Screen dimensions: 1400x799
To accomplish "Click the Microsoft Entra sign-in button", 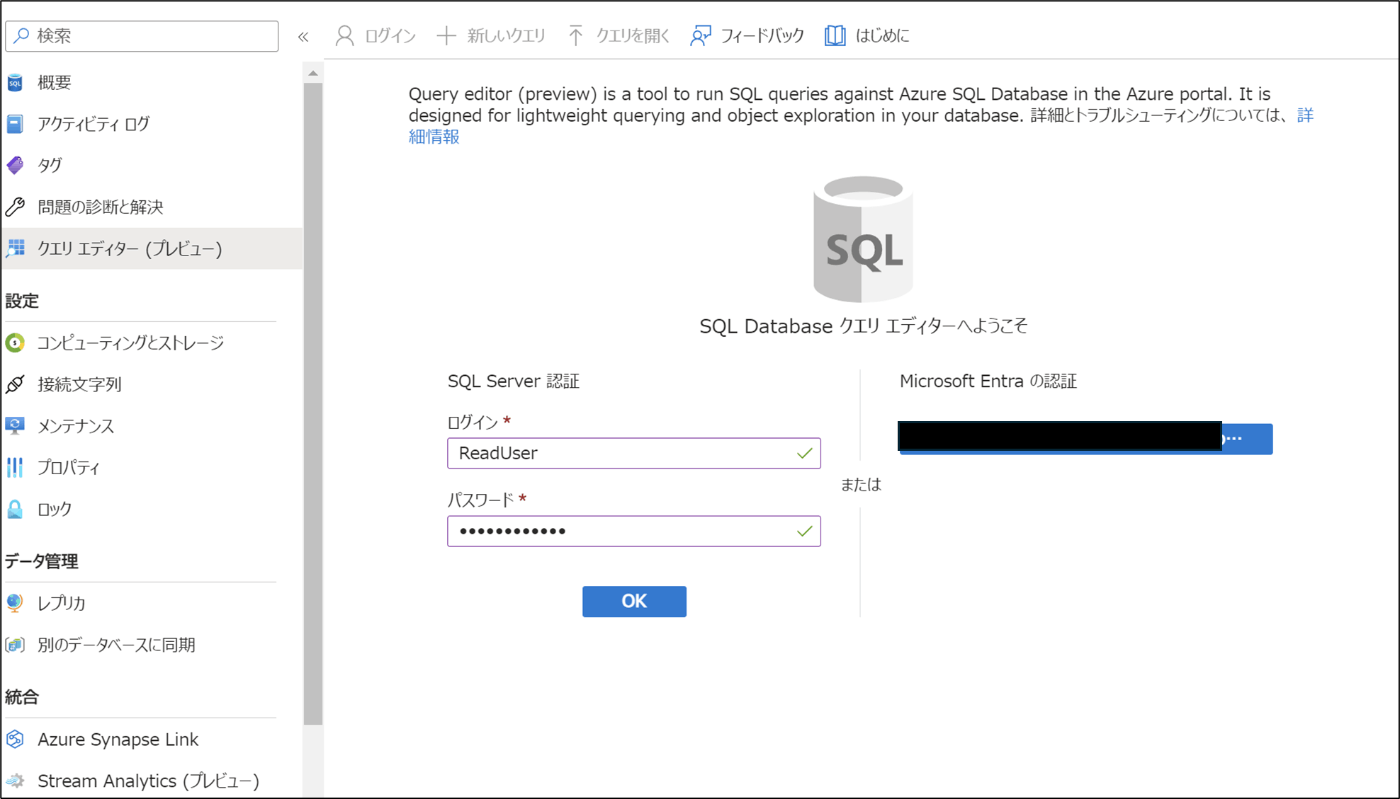I will click(x=1086, y=438).
